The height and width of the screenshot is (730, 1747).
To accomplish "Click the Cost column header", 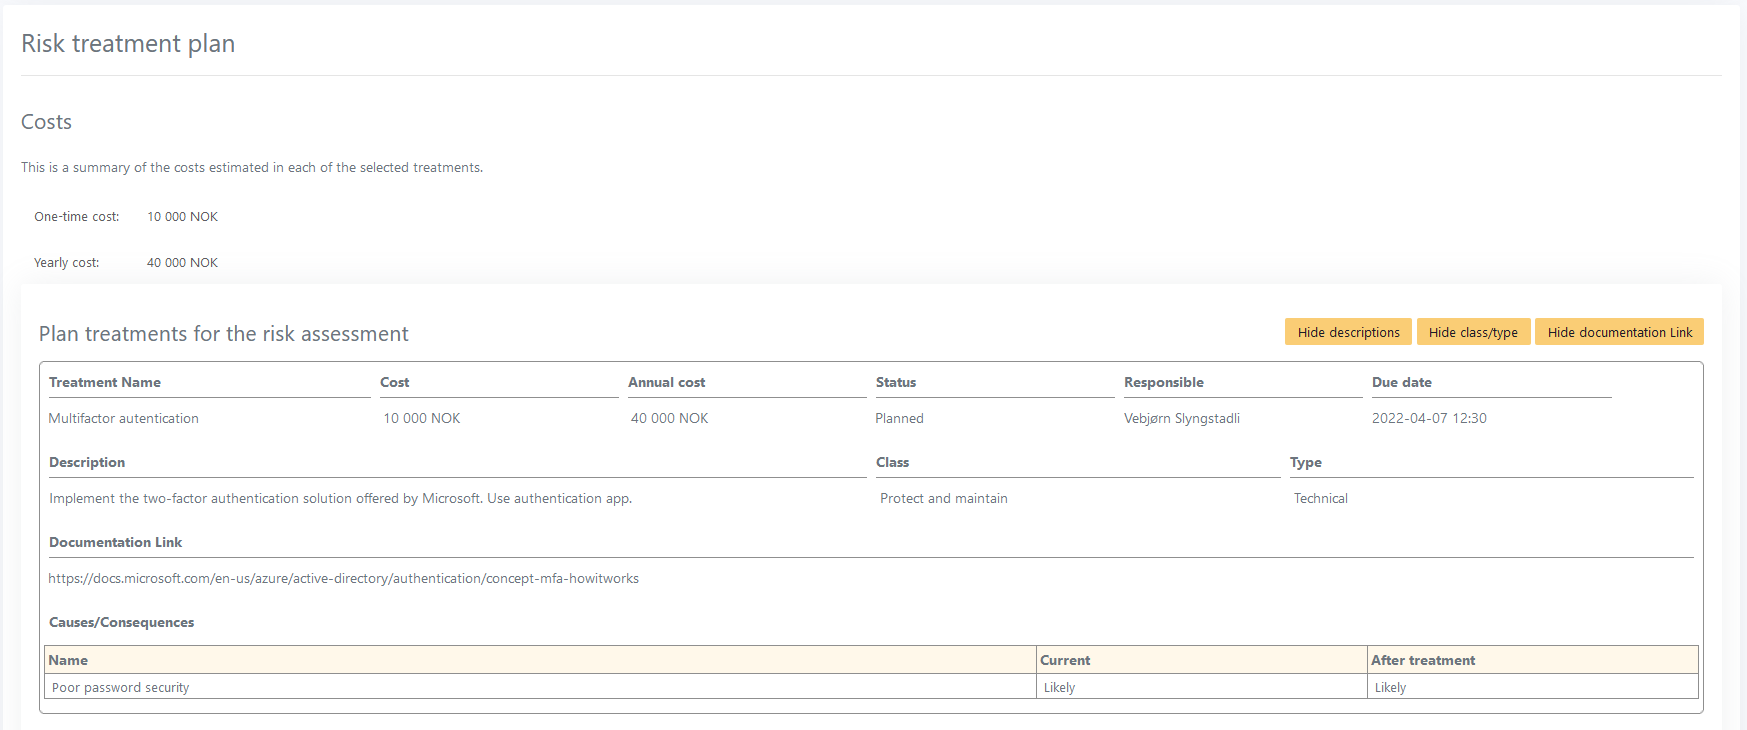I will 395,382.
